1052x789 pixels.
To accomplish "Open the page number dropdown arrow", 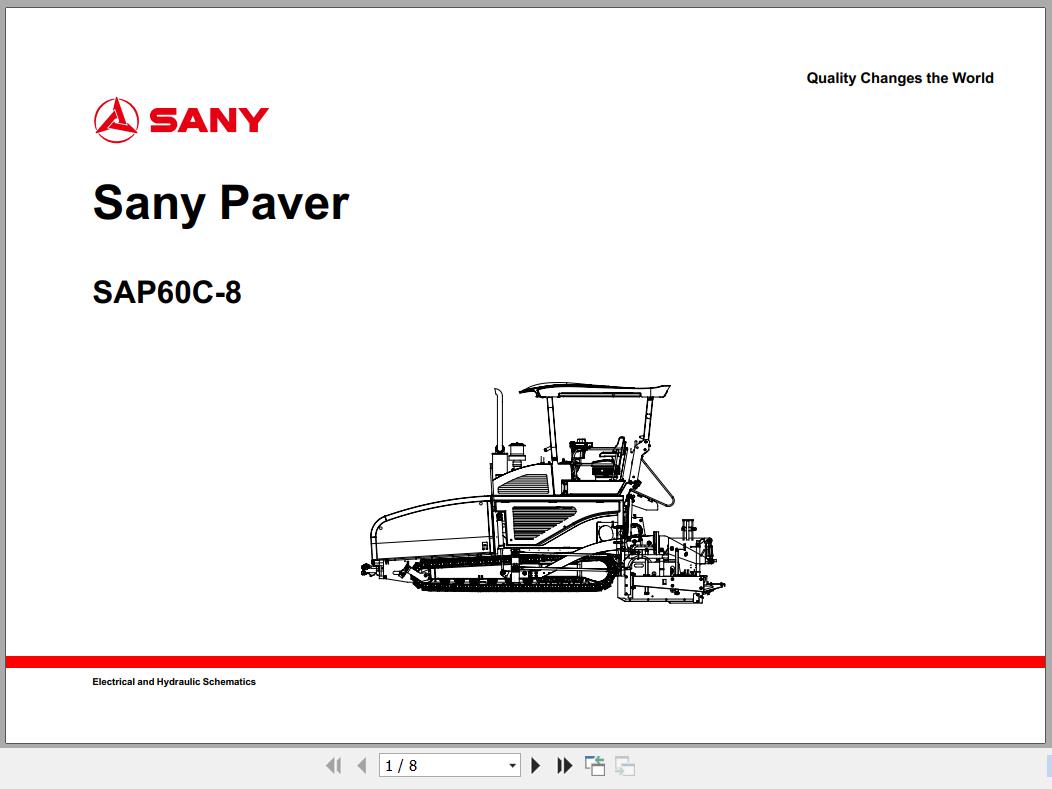I will pyautogui.click(x=512, y=766).
